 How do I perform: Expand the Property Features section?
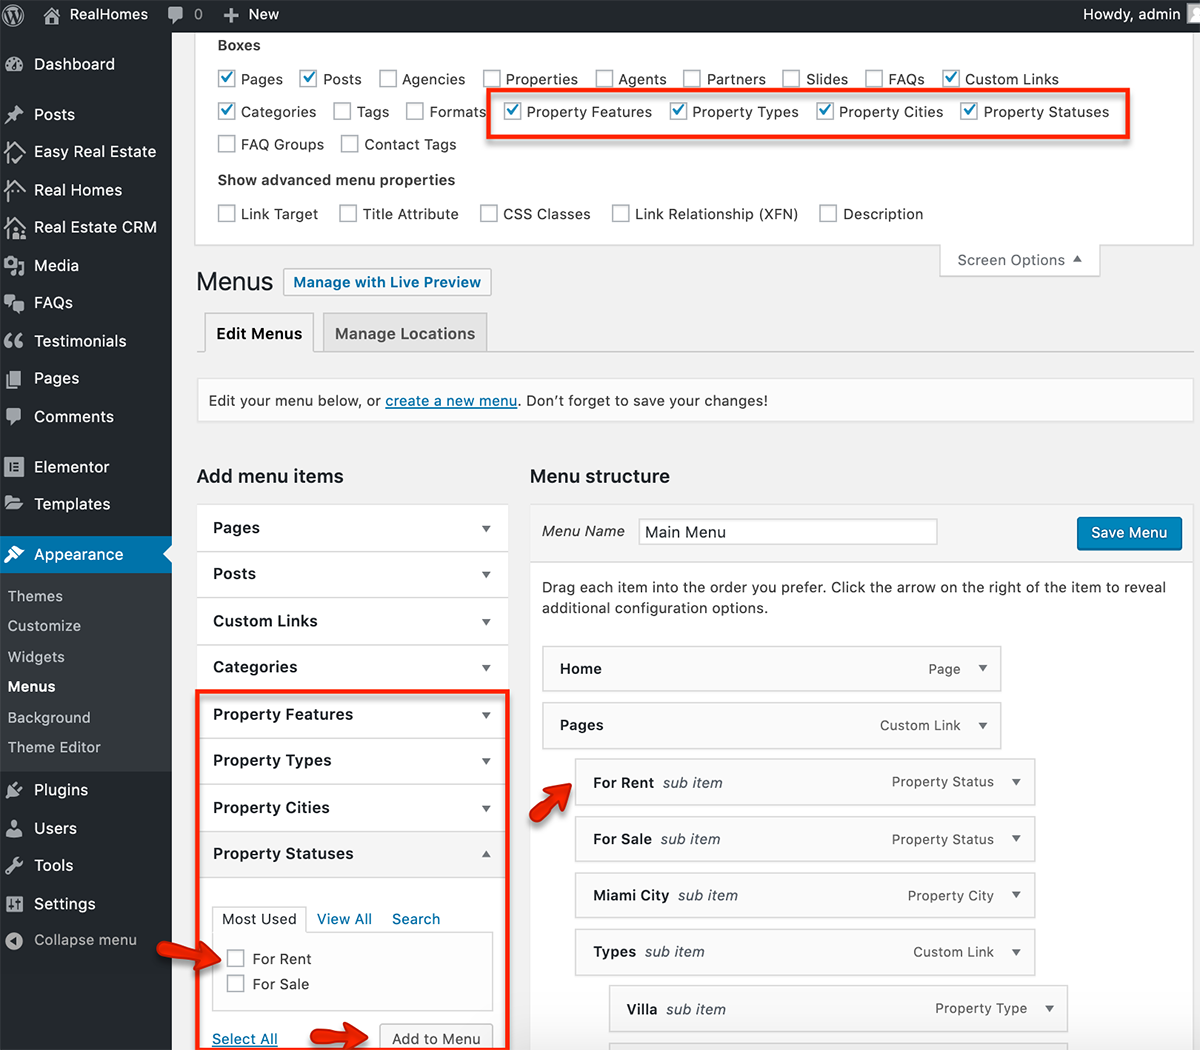click(352, 714)
